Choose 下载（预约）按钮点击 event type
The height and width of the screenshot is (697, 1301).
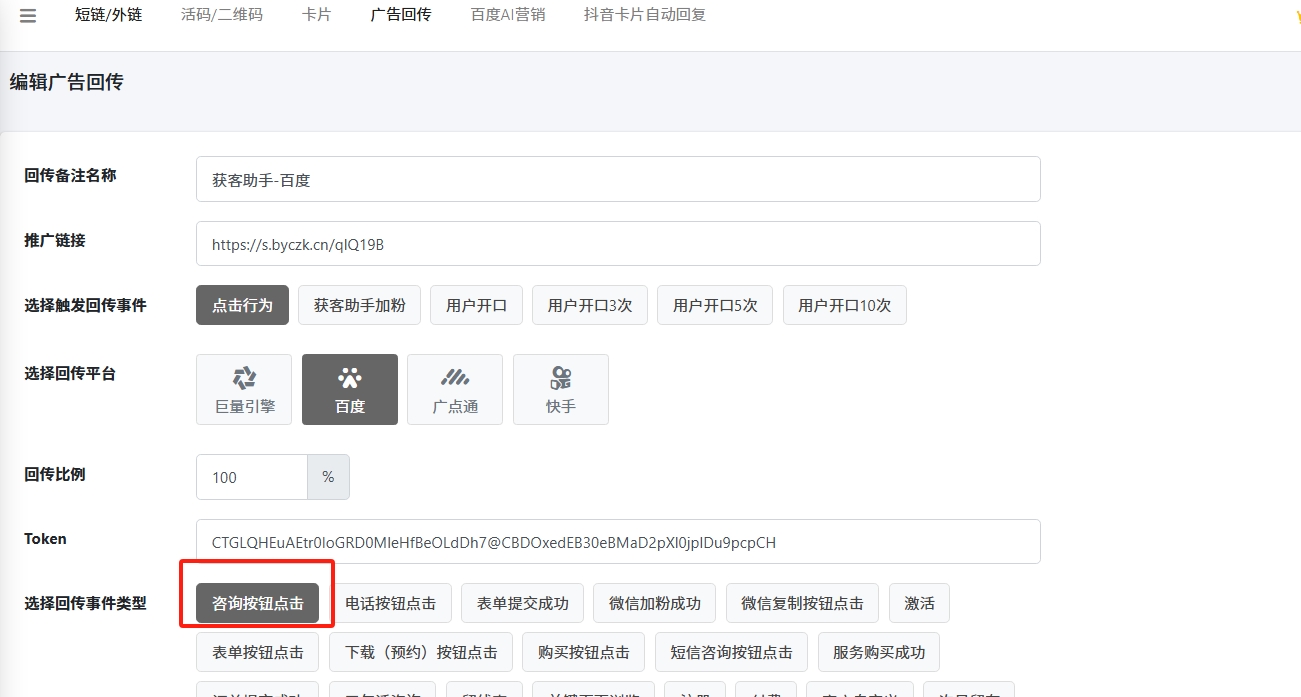[x=420, y=652]
